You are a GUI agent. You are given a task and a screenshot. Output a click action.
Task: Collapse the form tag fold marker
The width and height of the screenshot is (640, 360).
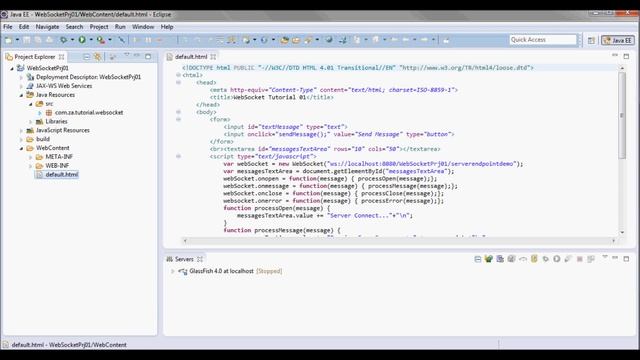(178, 120)
